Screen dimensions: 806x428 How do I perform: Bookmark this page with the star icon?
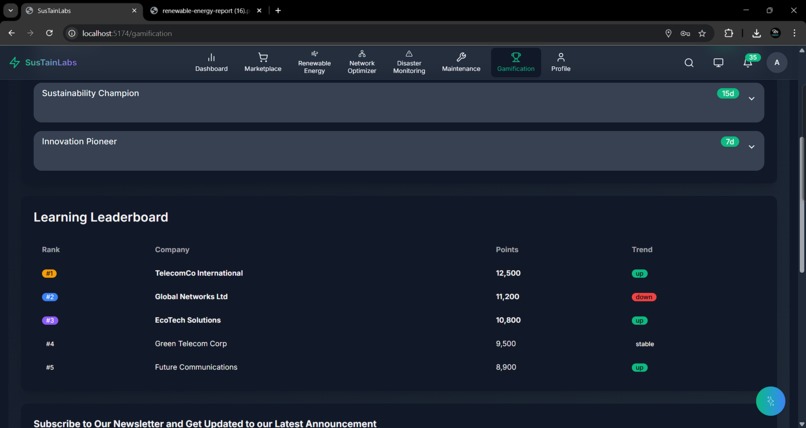pos(702,33)
